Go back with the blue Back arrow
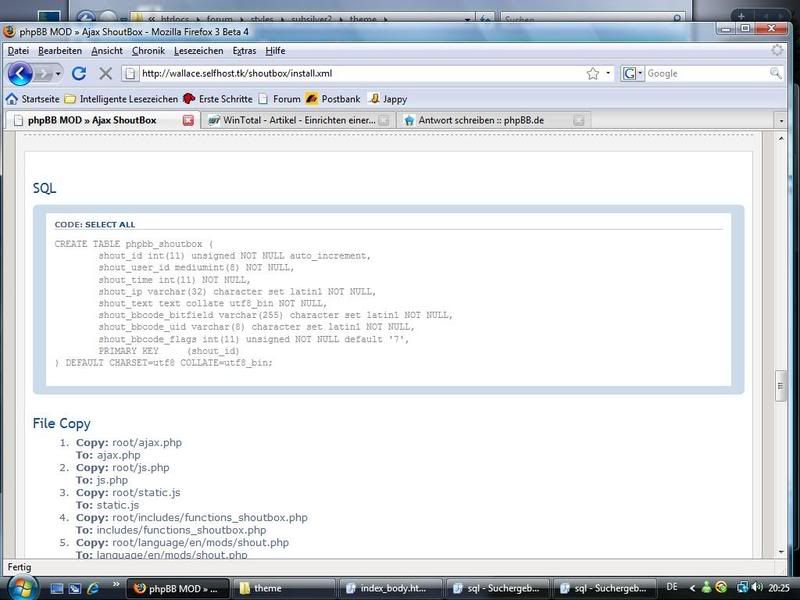The image size is (800, 600). 20,74
